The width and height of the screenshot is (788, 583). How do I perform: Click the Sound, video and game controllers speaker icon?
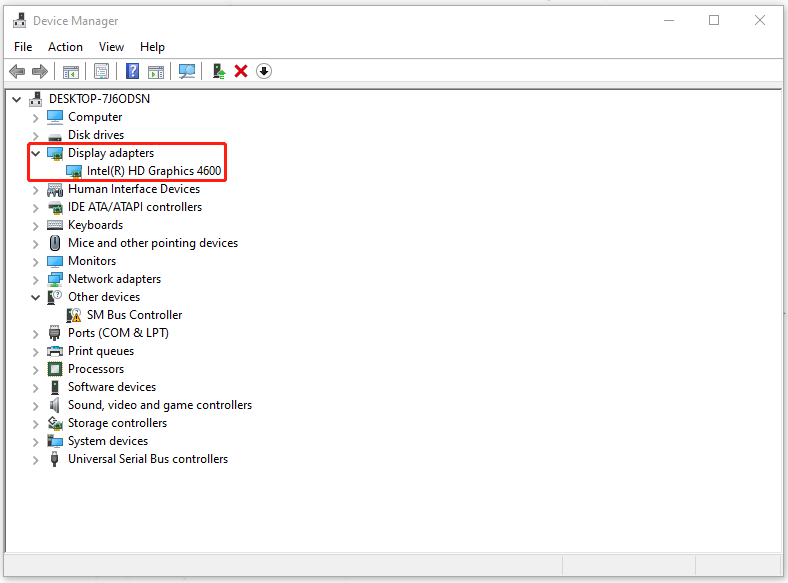pos(55,405)
